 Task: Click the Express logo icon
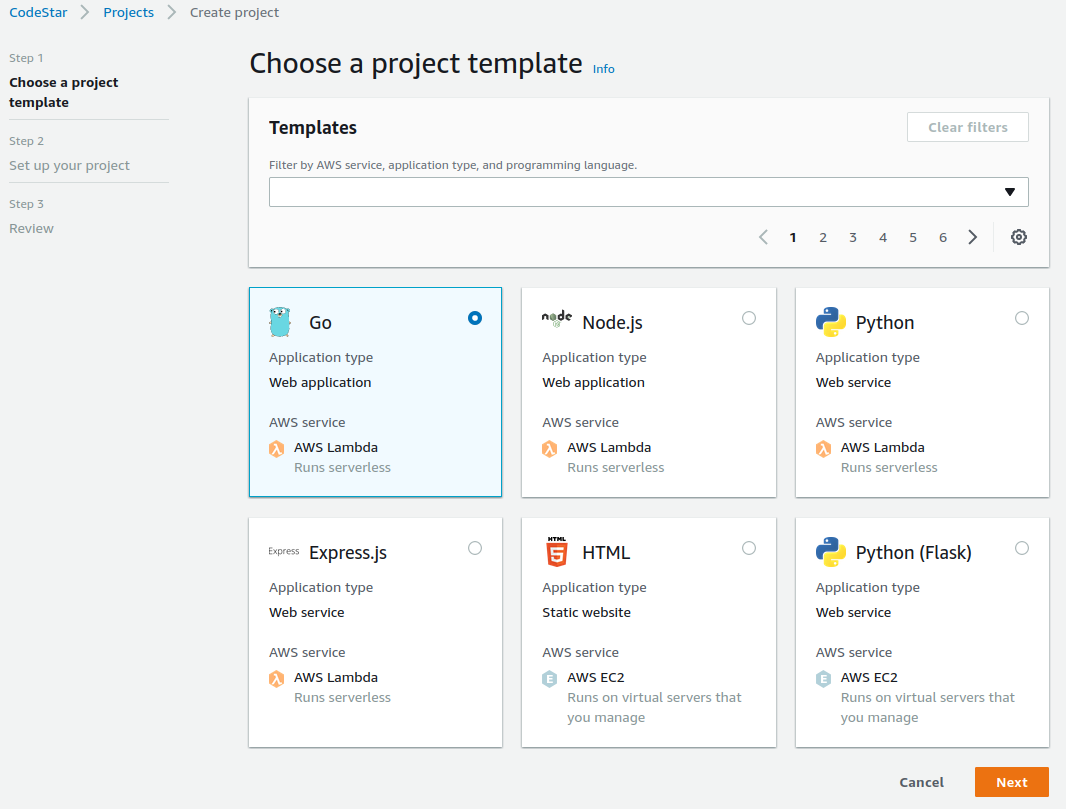[x=283, y=551]
